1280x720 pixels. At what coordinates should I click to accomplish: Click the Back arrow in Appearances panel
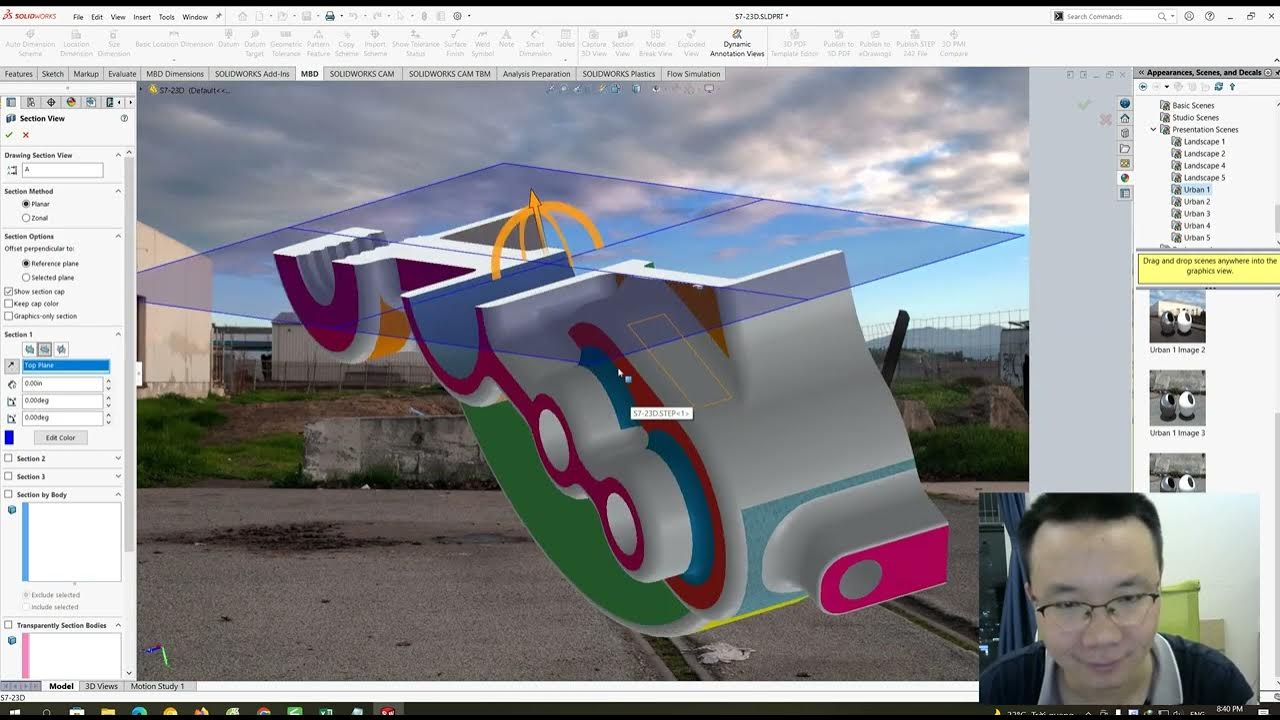coord(1143,87)
